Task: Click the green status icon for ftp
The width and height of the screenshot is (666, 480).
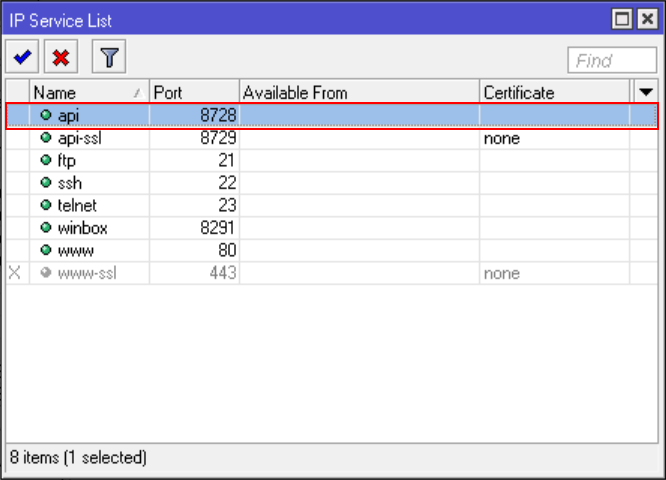Action: 46,160
